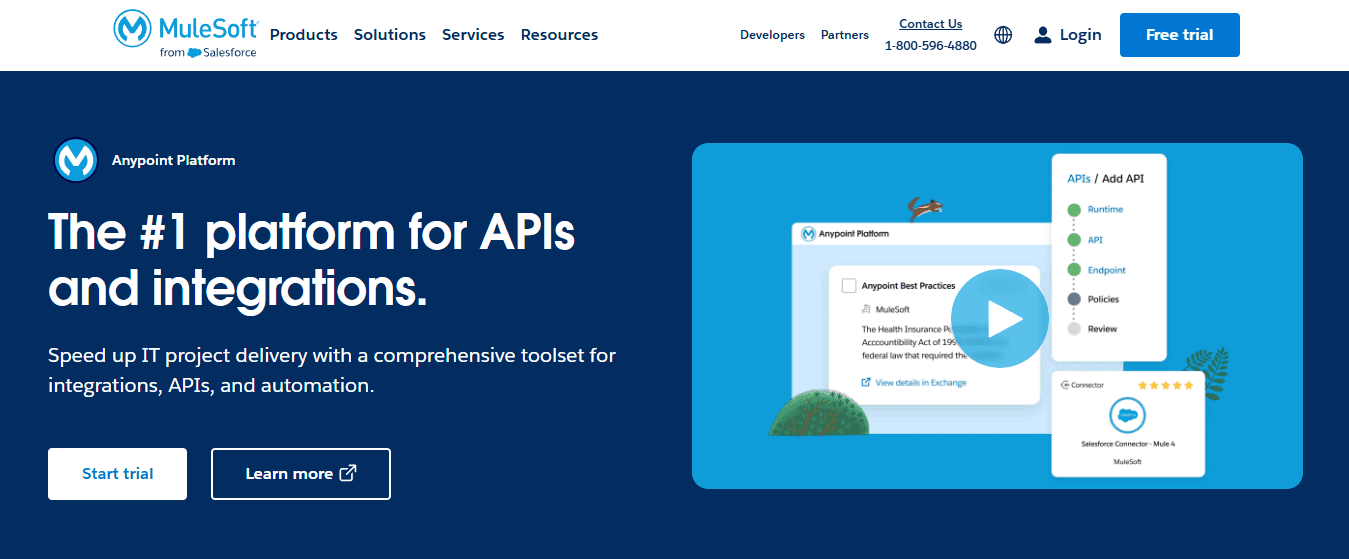
Task: Tick the Anypoint Best Practices checkbox
Action: click(849, 286)
